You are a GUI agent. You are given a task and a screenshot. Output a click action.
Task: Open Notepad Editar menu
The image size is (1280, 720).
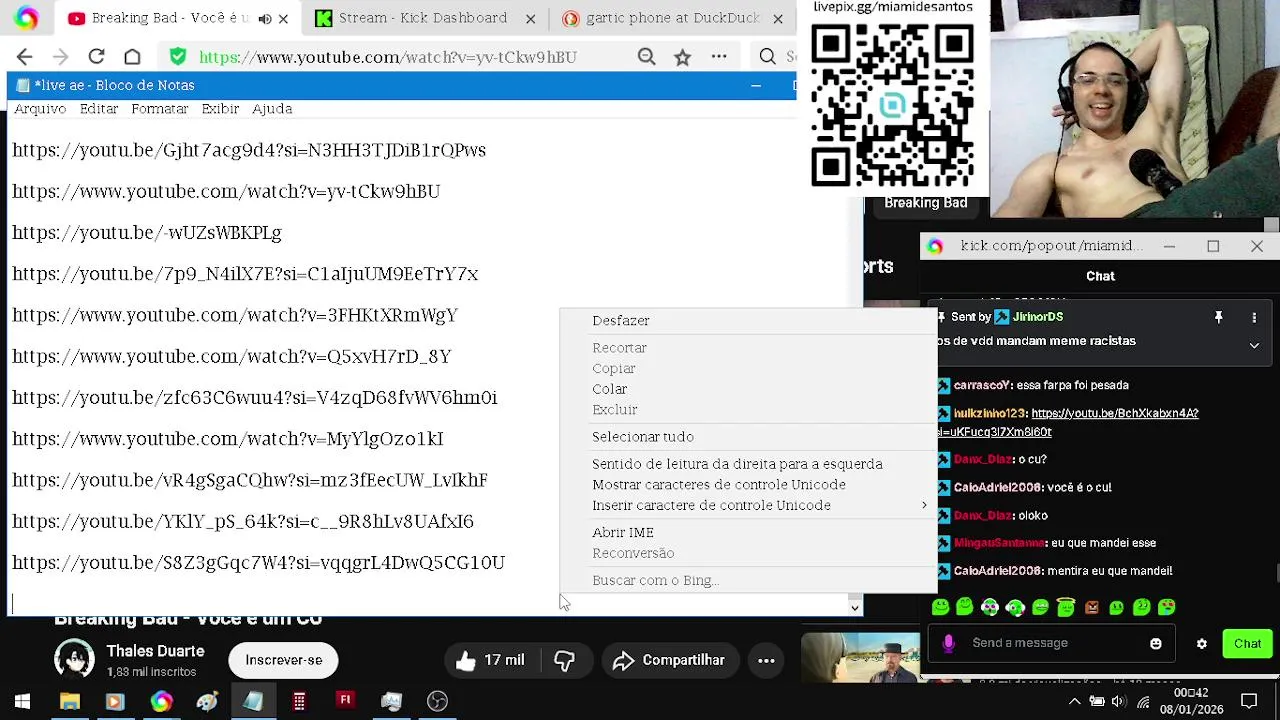click(x=99, y=109)
